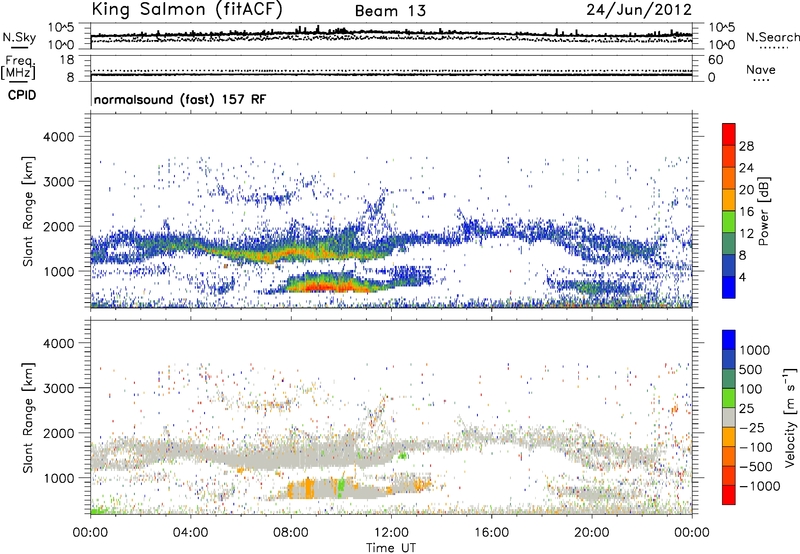This screenshot has width=800, height=554.
Task: Click the 'N.Sky' legend label
Action: tap(19, 37)
